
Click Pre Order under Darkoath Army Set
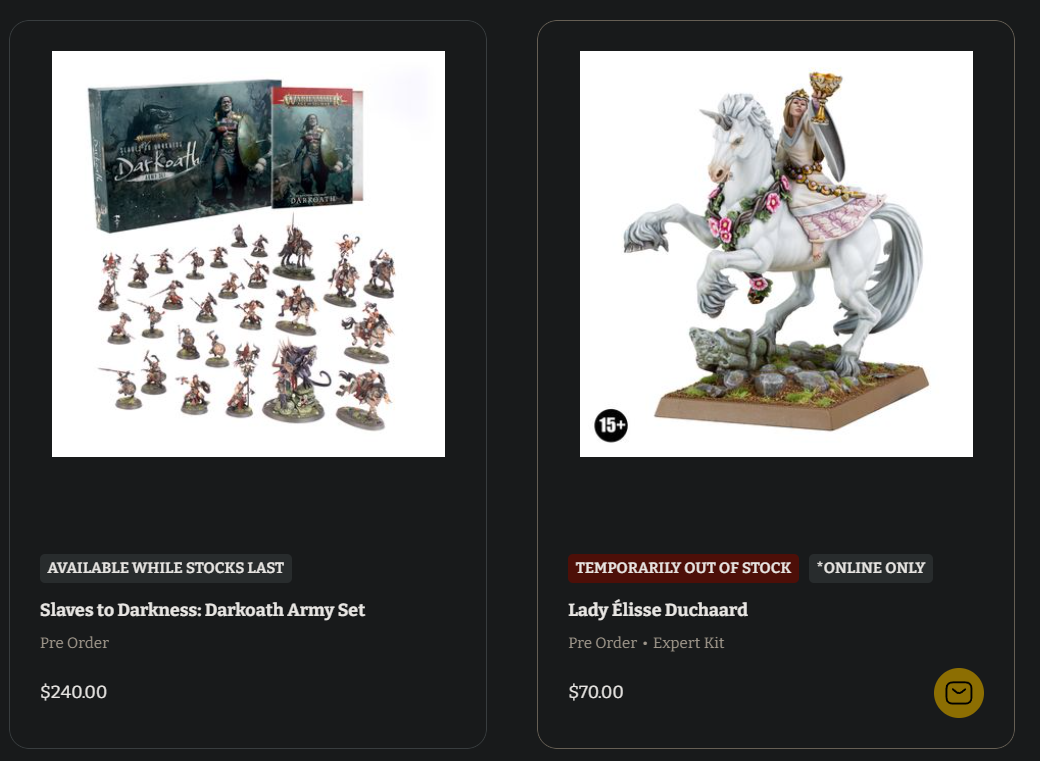tap(74, 643)
